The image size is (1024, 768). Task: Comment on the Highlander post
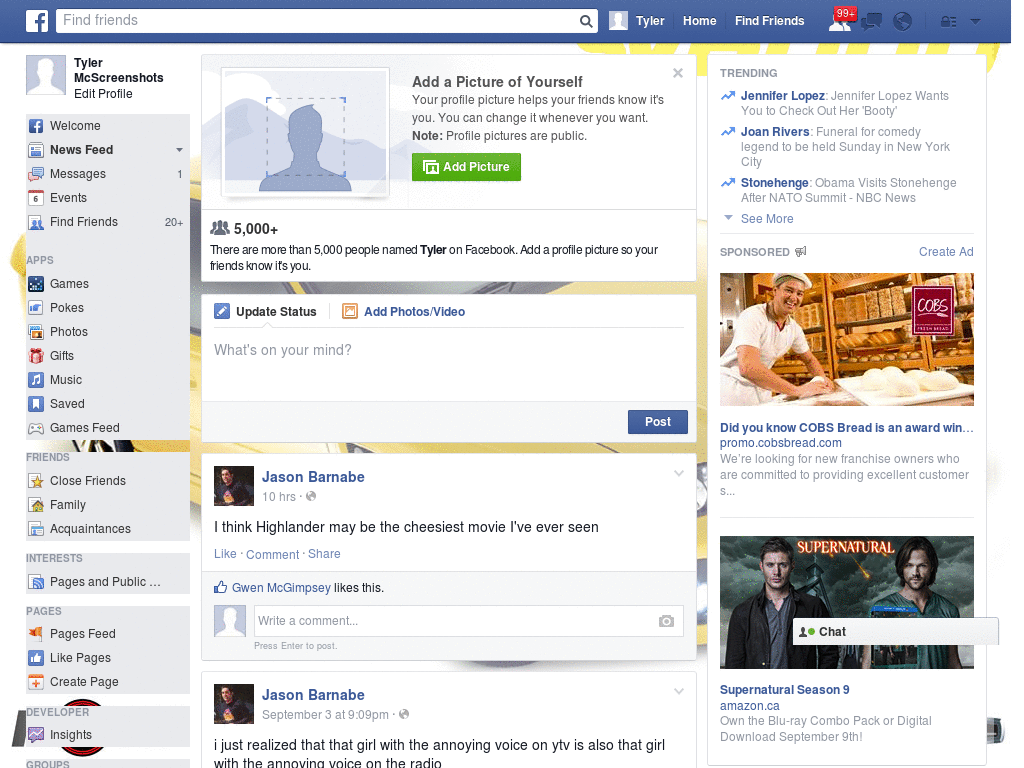(x=272, y=554)
